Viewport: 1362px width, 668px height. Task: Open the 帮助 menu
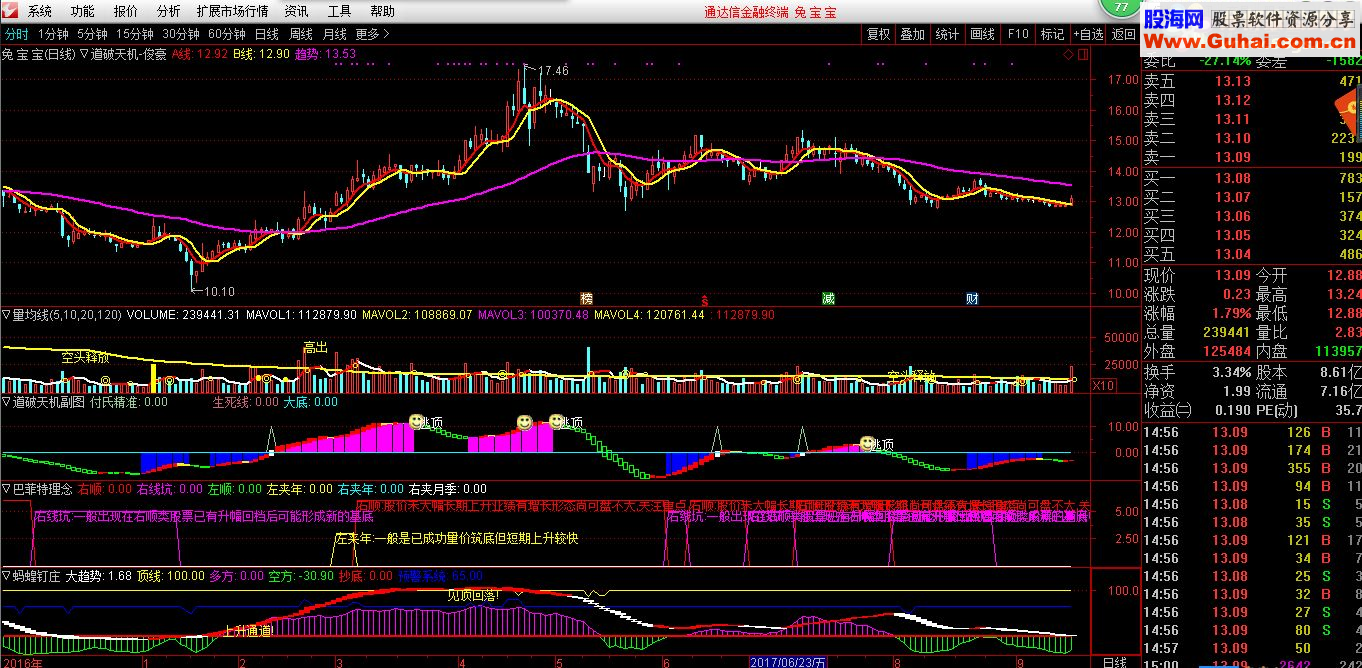pyautogui.click(x=383, y=11)
